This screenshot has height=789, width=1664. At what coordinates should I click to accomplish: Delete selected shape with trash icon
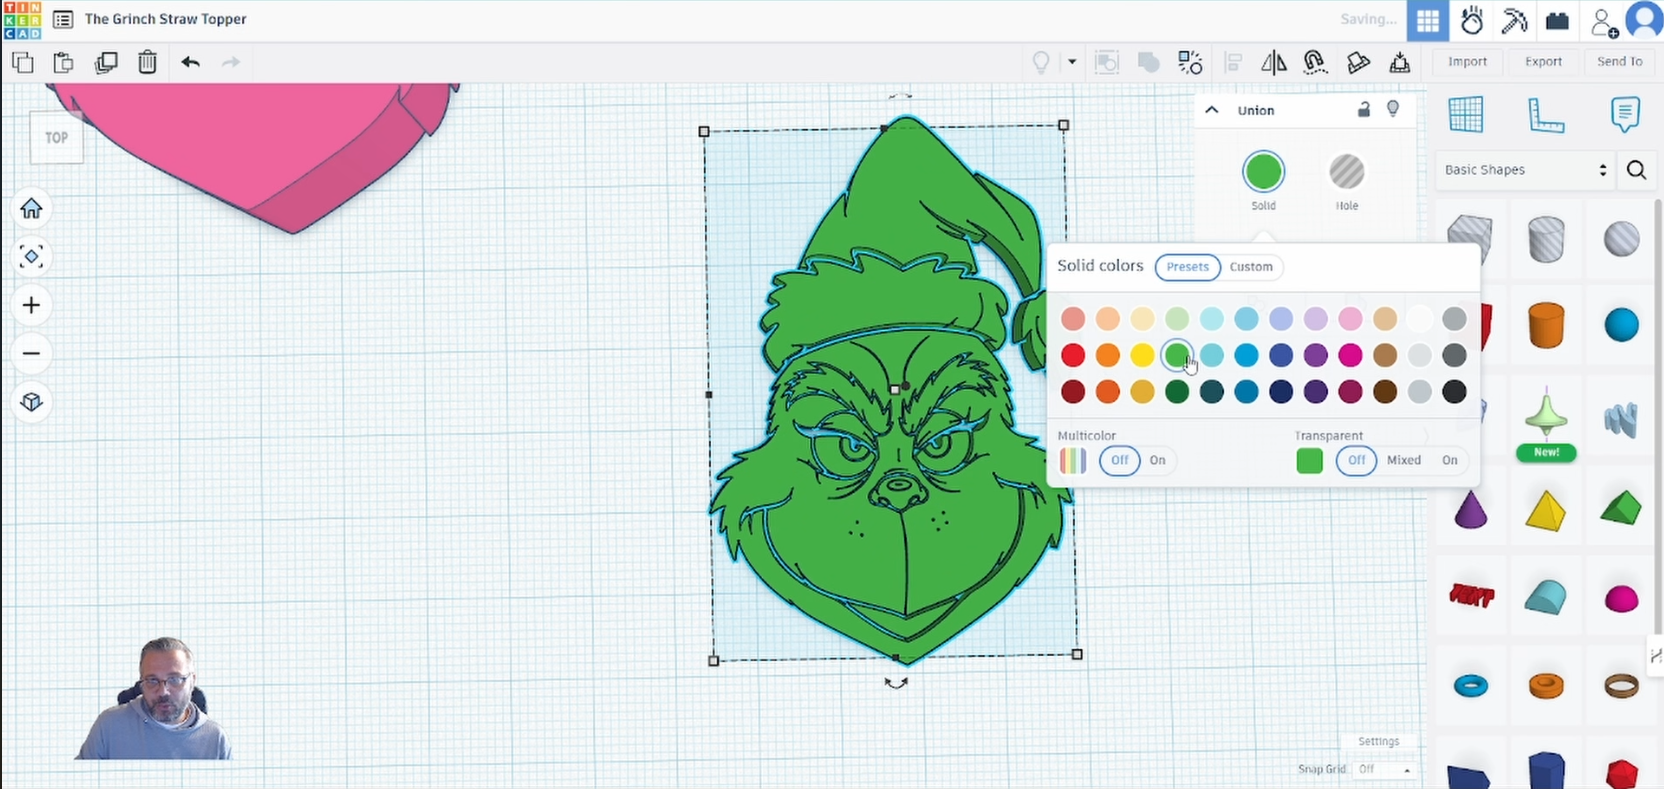click(x=147, y=63)
